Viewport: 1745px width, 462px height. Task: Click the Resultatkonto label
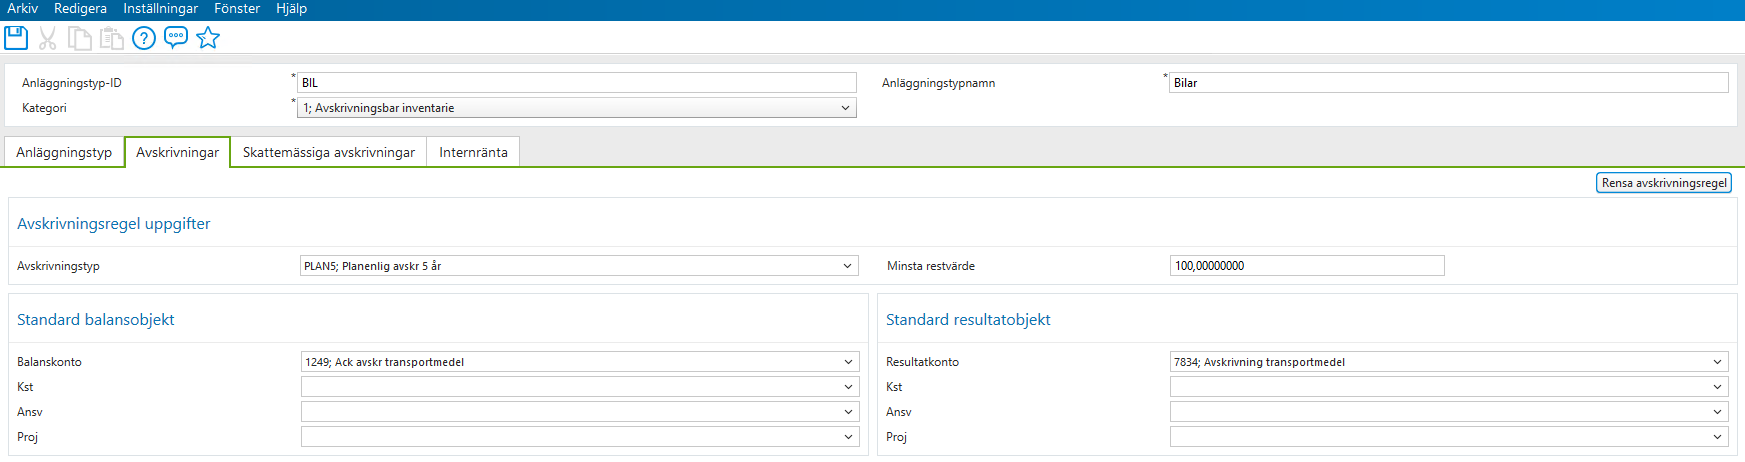click(922, 362)
